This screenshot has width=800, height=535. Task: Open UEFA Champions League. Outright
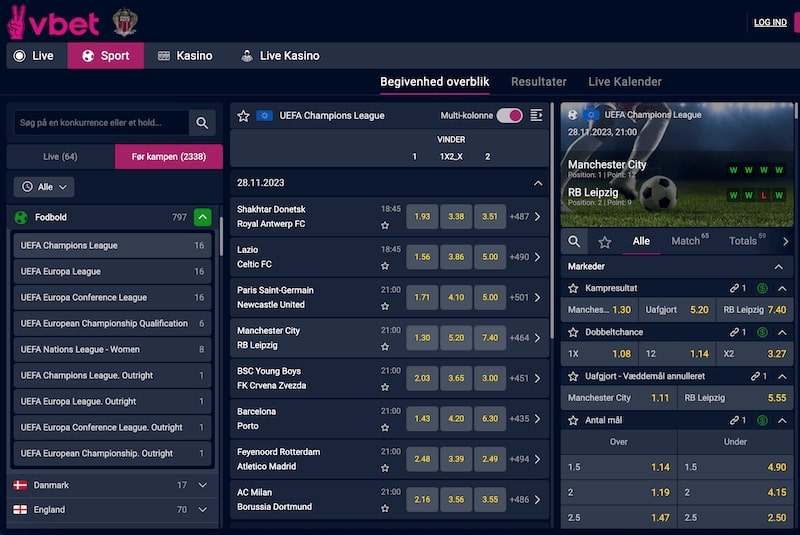click(x=112, y=376)
